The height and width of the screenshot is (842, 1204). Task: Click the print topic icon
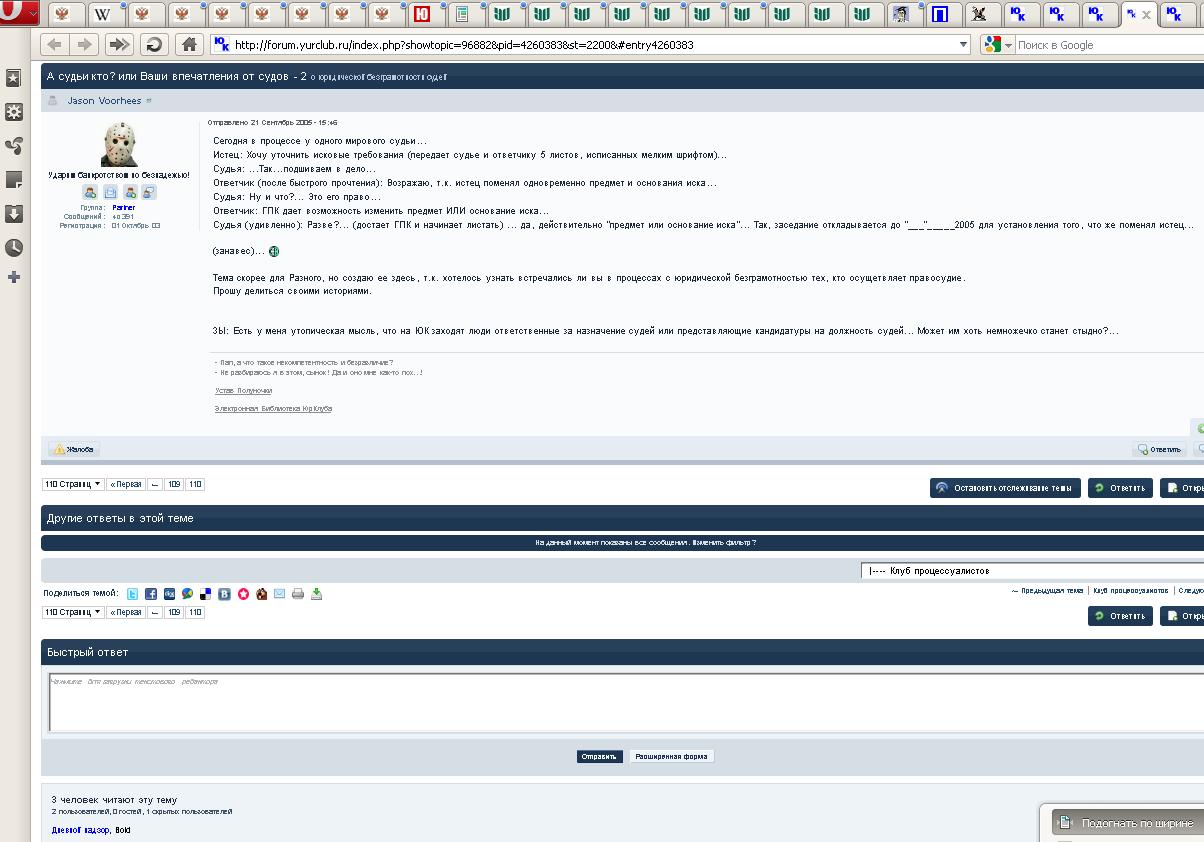click(x=298, y=593)
